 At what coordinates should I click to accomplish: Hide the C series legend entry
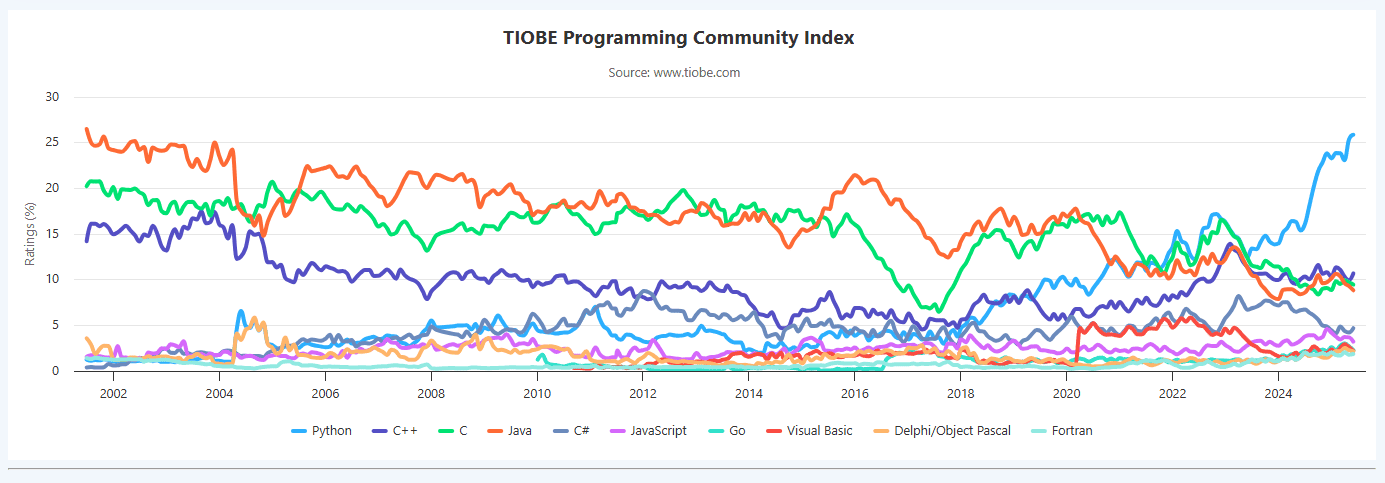[x=452, y=431]
